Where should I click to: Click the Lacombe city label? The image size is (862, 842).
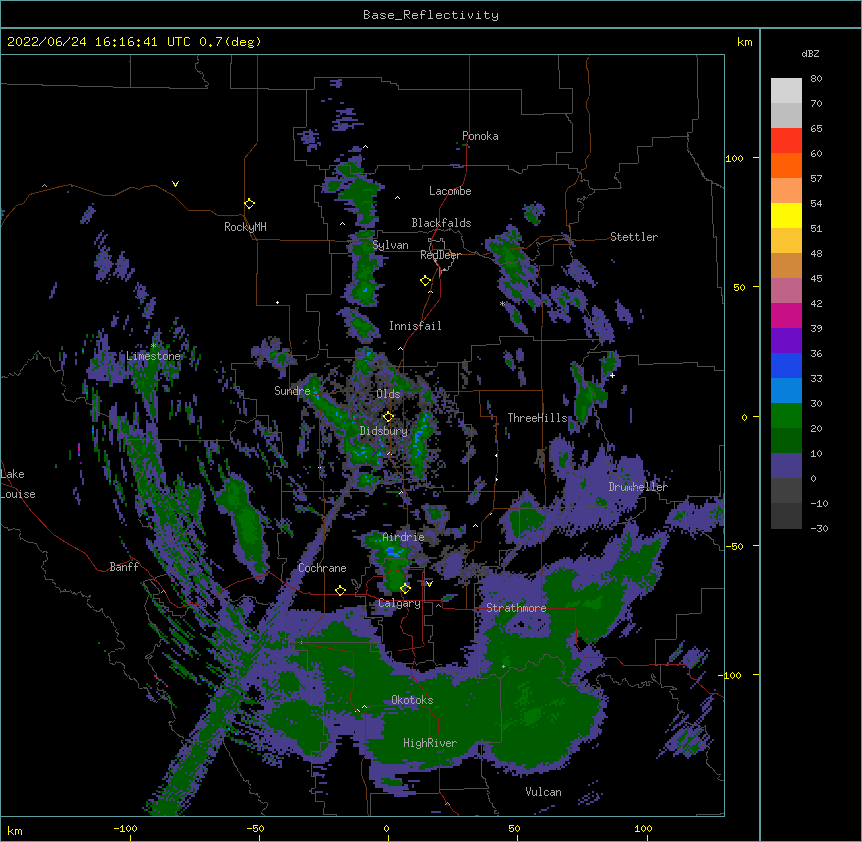tap(450, 191)
